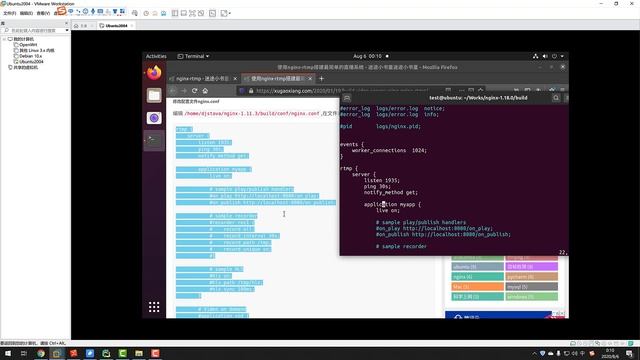Click Activities in Ubuntu top bar

(x=156, y=56)
